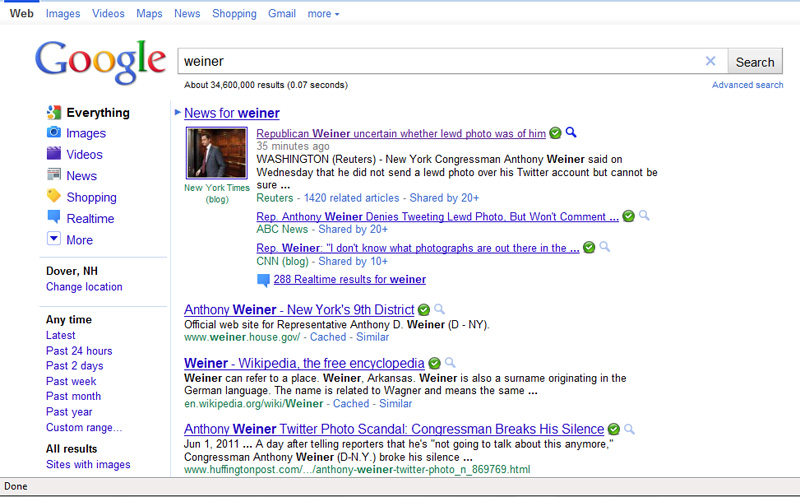Click magnifier preview icon after Republican Weiner headline

[x=571, y=133]
